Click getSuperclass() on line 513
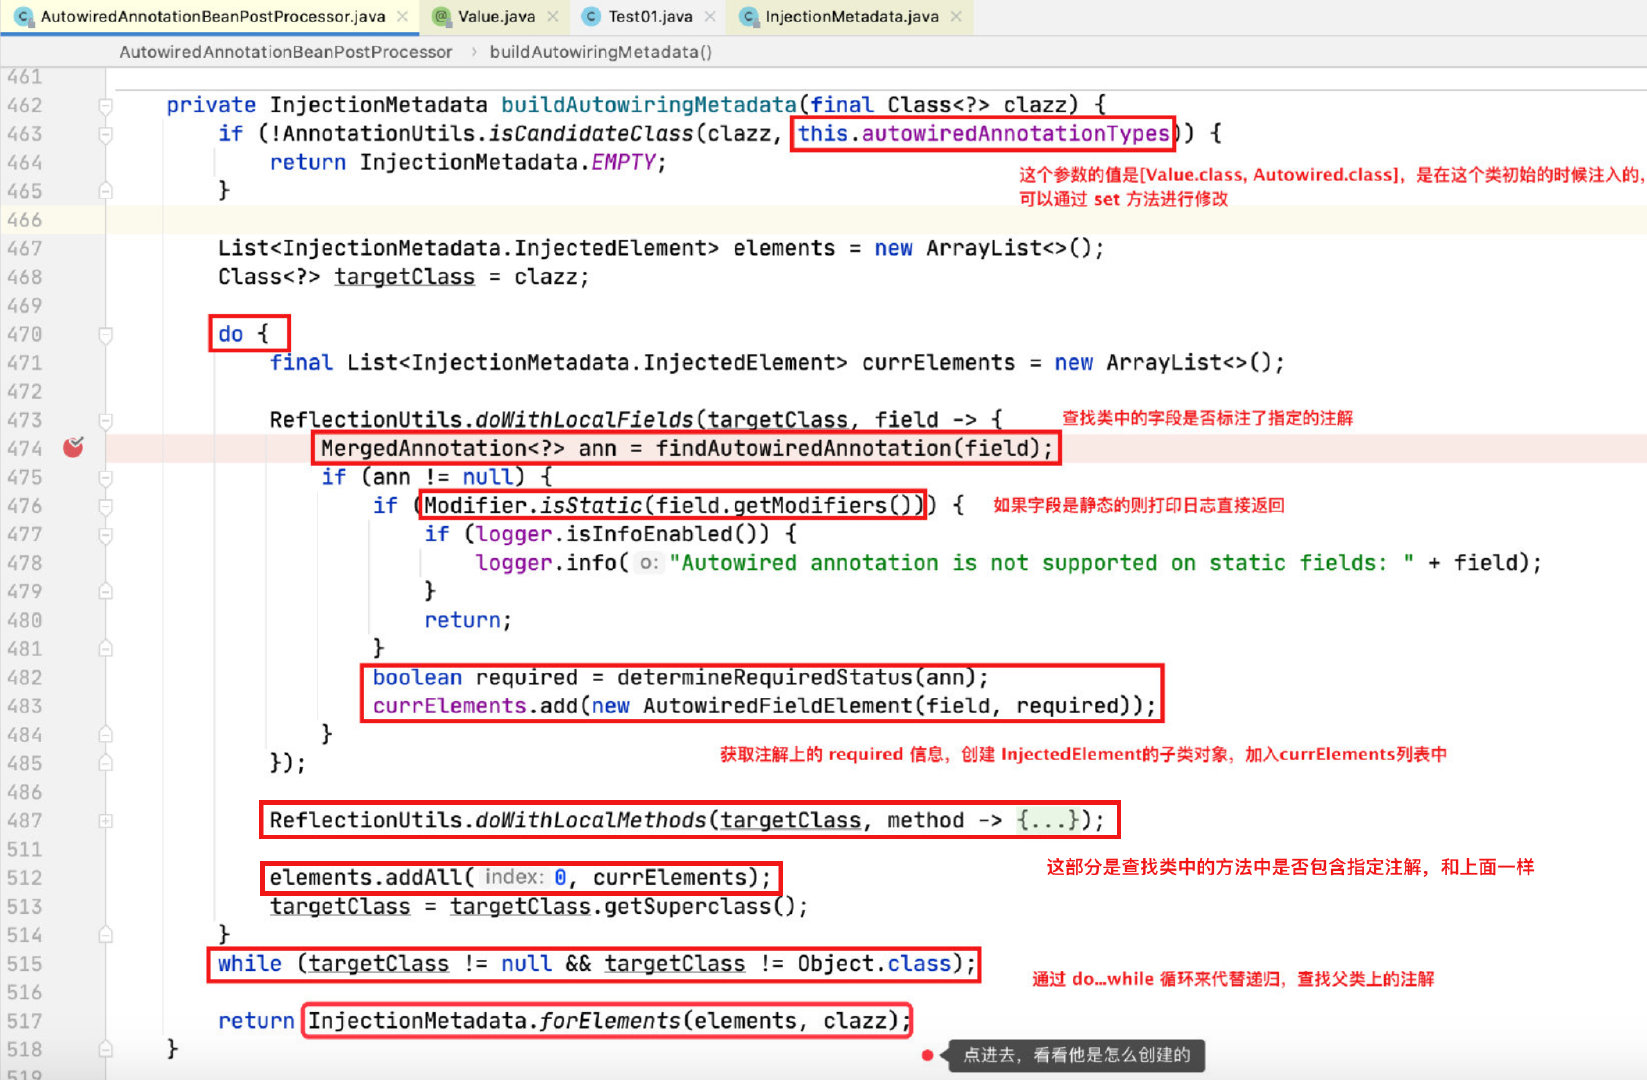 [x=699, y=906]
